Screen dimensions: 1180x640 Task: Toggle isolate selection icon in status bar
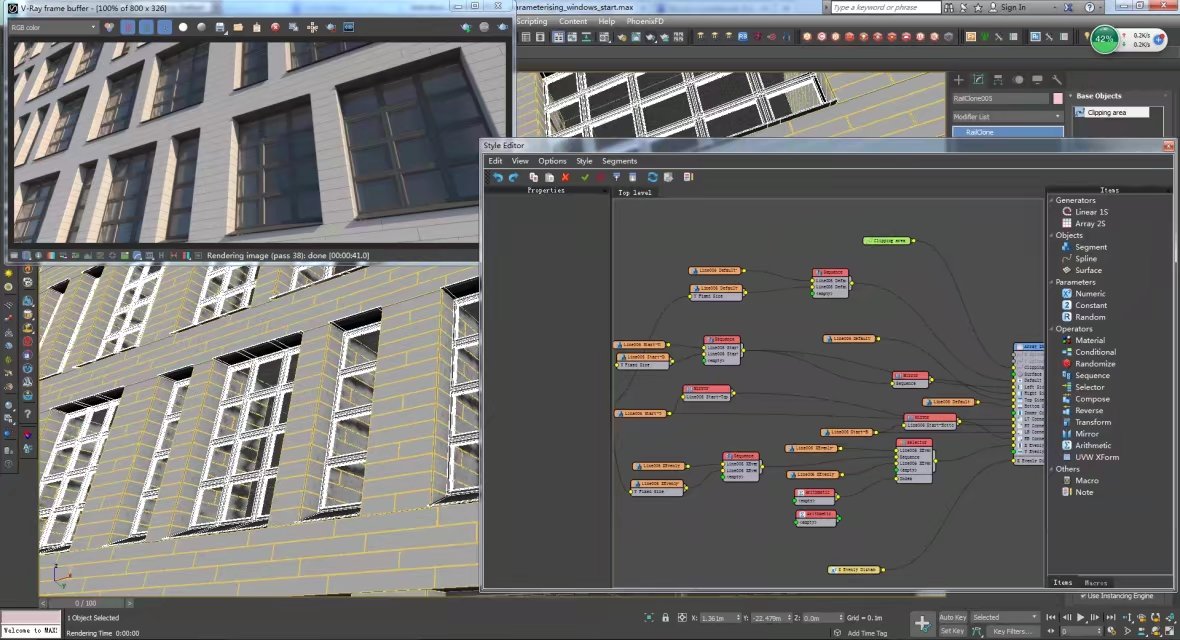click(x=649, y=617)
